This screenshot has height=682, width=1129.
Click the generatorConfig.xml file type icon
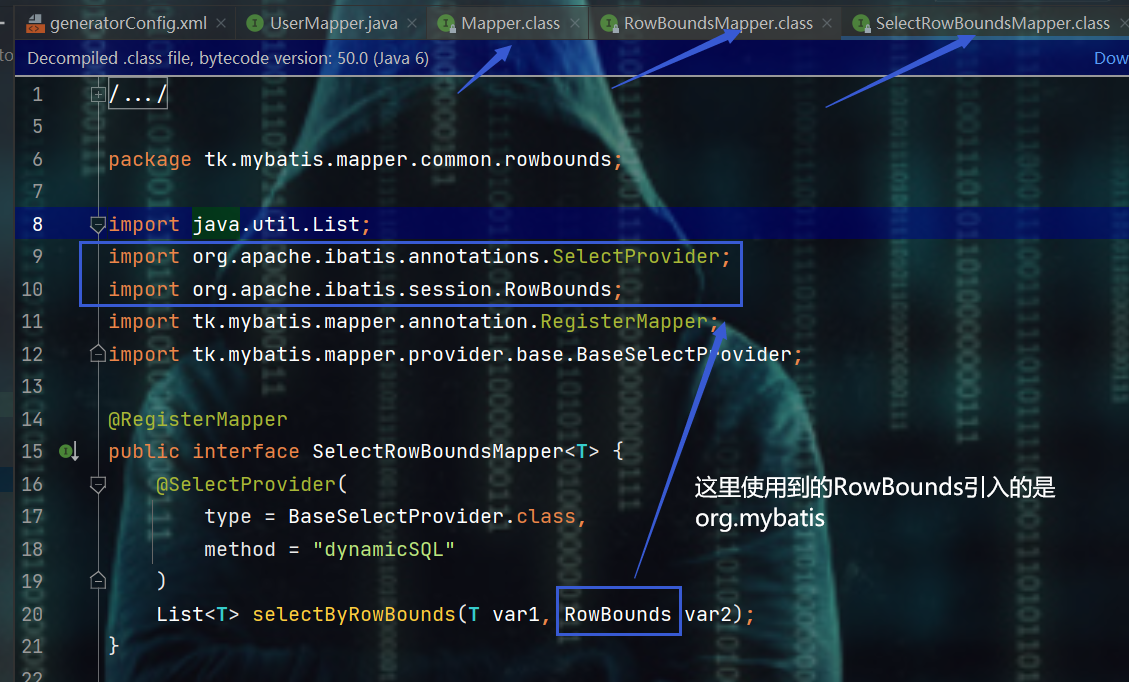(35, 22)
